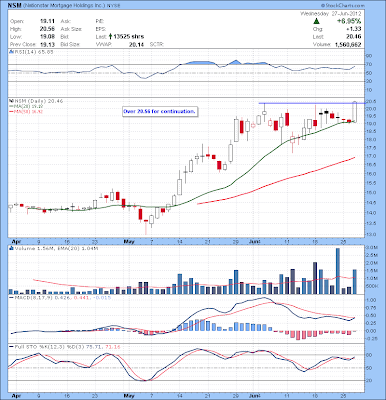This screenshot has width=386, height=400.
Task: Click the green arrow beside Last 13525 shrs
Action: (x=110, y=36)
